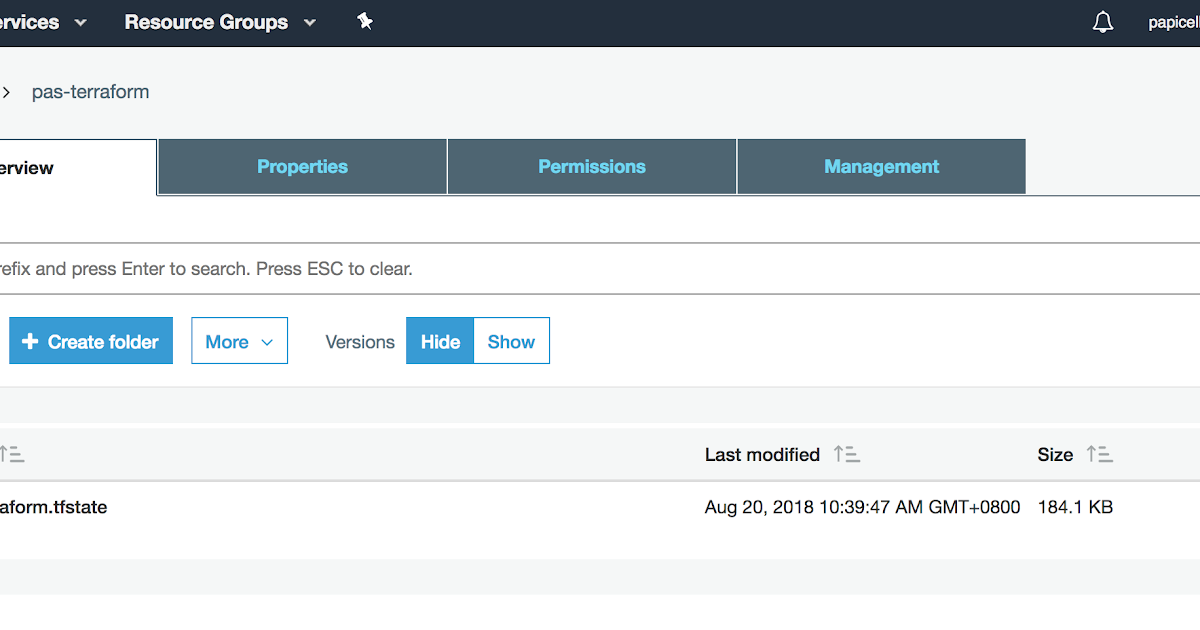Click the Create folder button
The height and width of the screenshot is (630, 1200).
[x=90, y=341]
